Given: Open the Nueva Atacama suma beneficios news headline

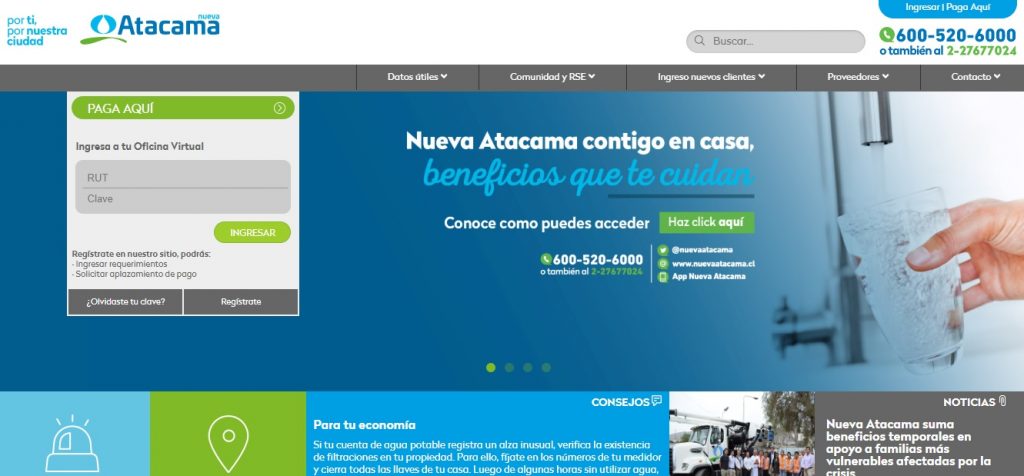Looking at the screenshot, I should [x=908, y=449].
